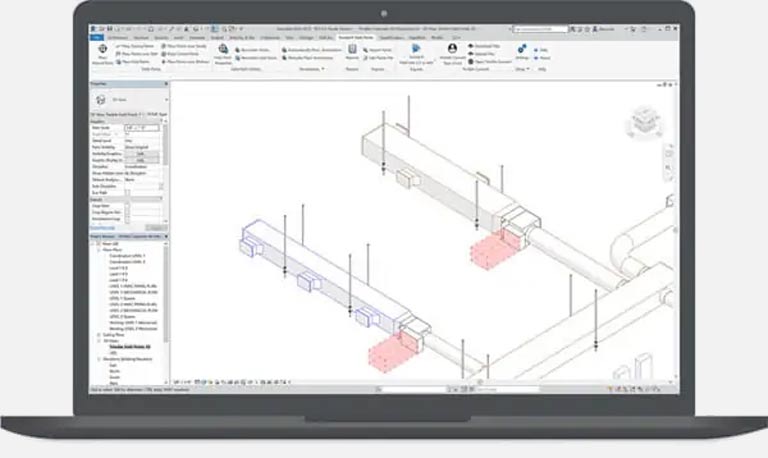The height and width of the screenshot is (458, 768).
Task: Open the File tab in the ribbon
Action: 96,37
